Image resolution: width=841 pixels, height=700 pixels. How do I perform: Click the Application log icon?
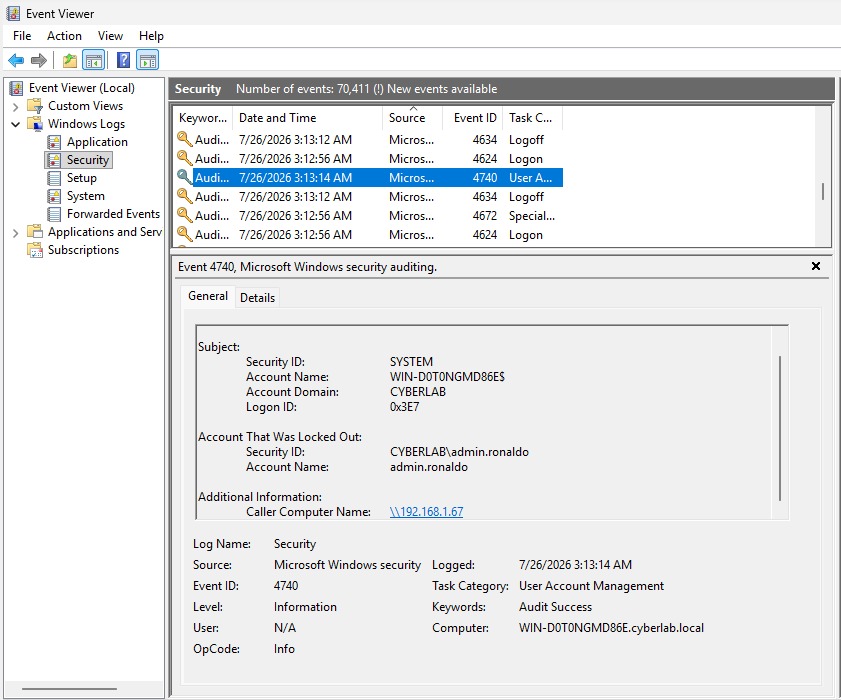pyautogui.click(x=54, y=142)
